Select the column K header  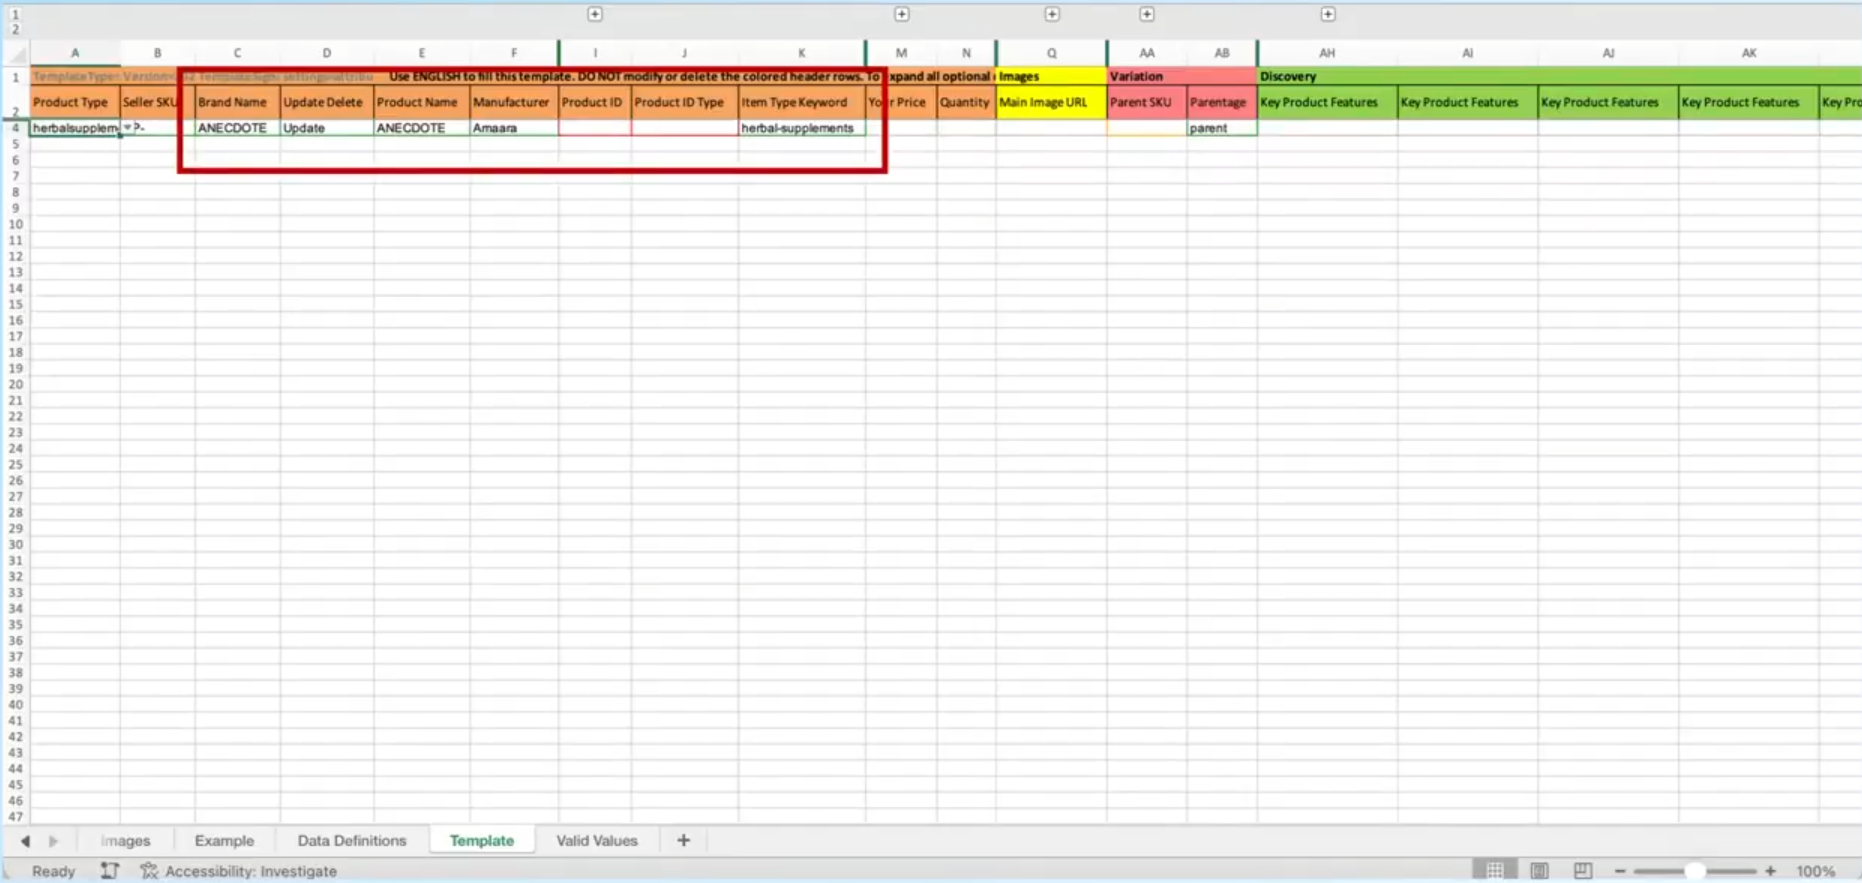[801, 53]
